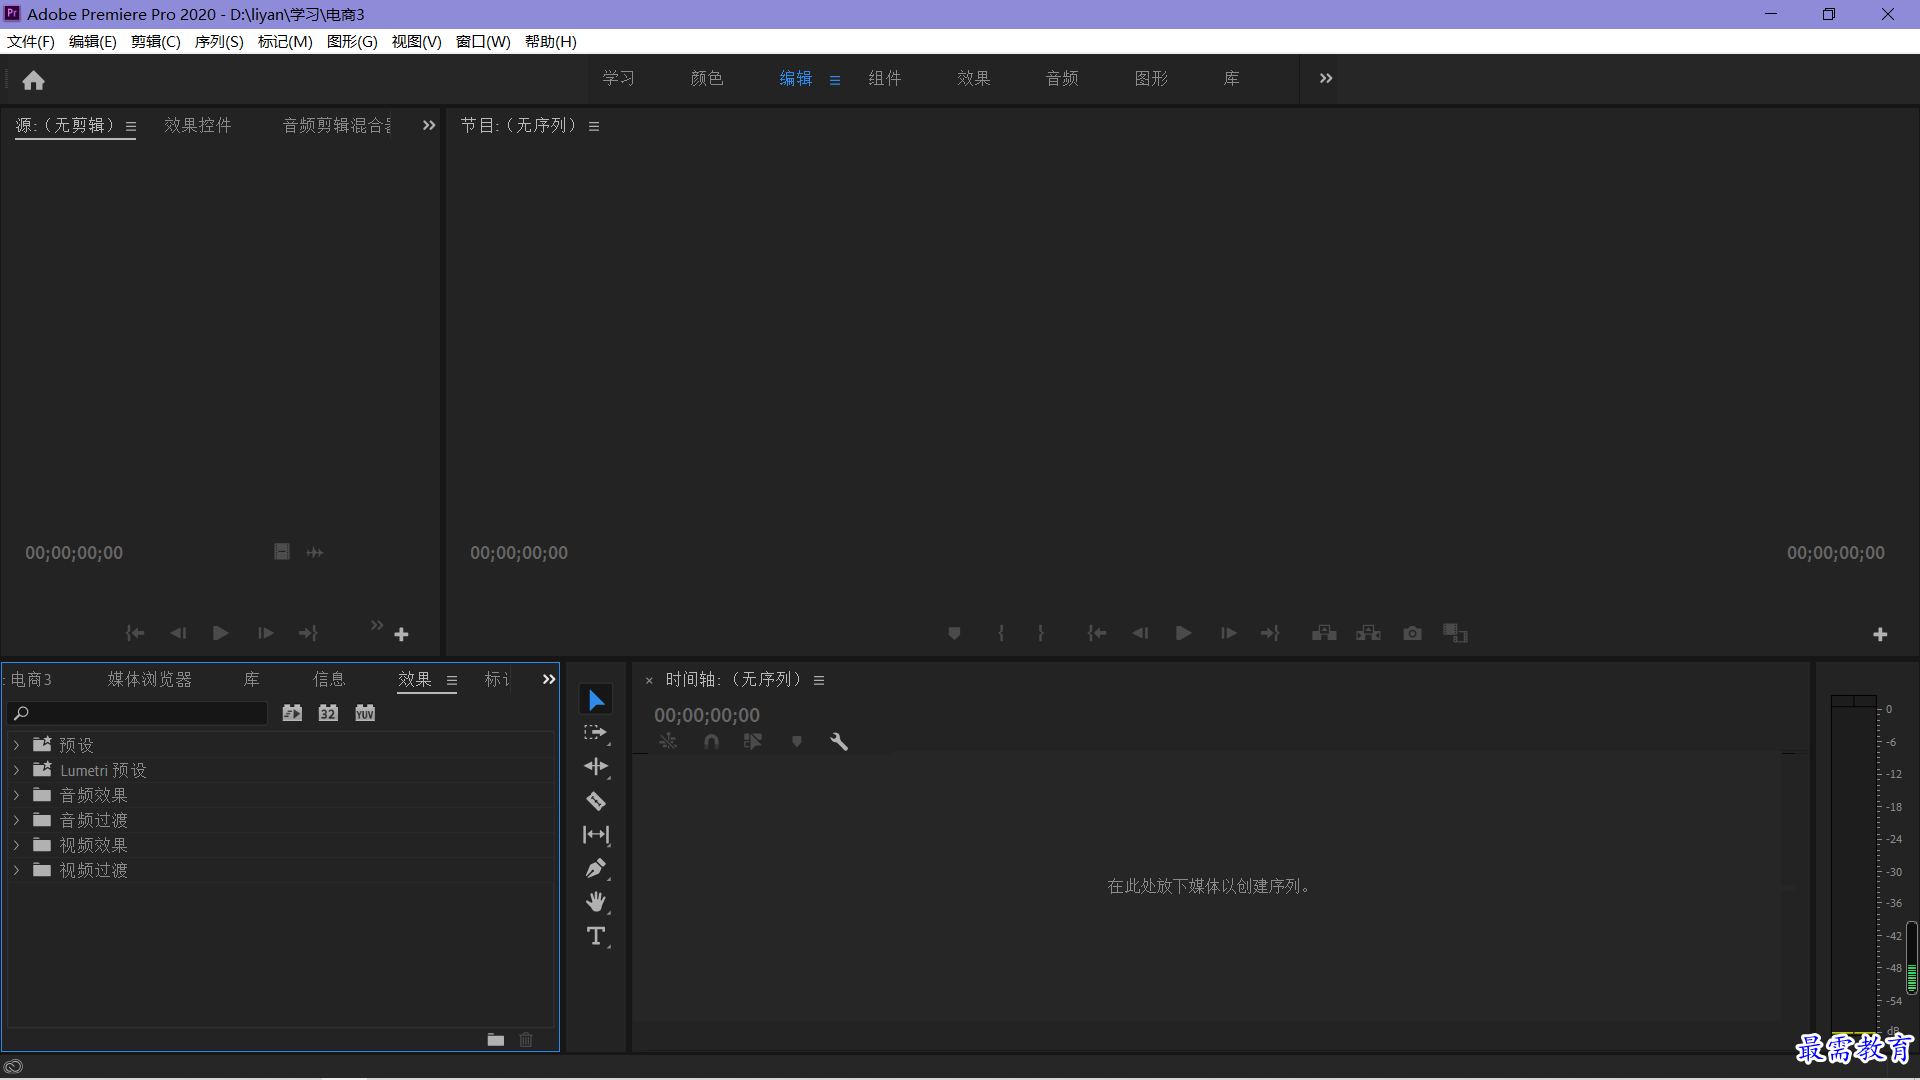Show hidden project panel tabs chevron

point(548,680)
